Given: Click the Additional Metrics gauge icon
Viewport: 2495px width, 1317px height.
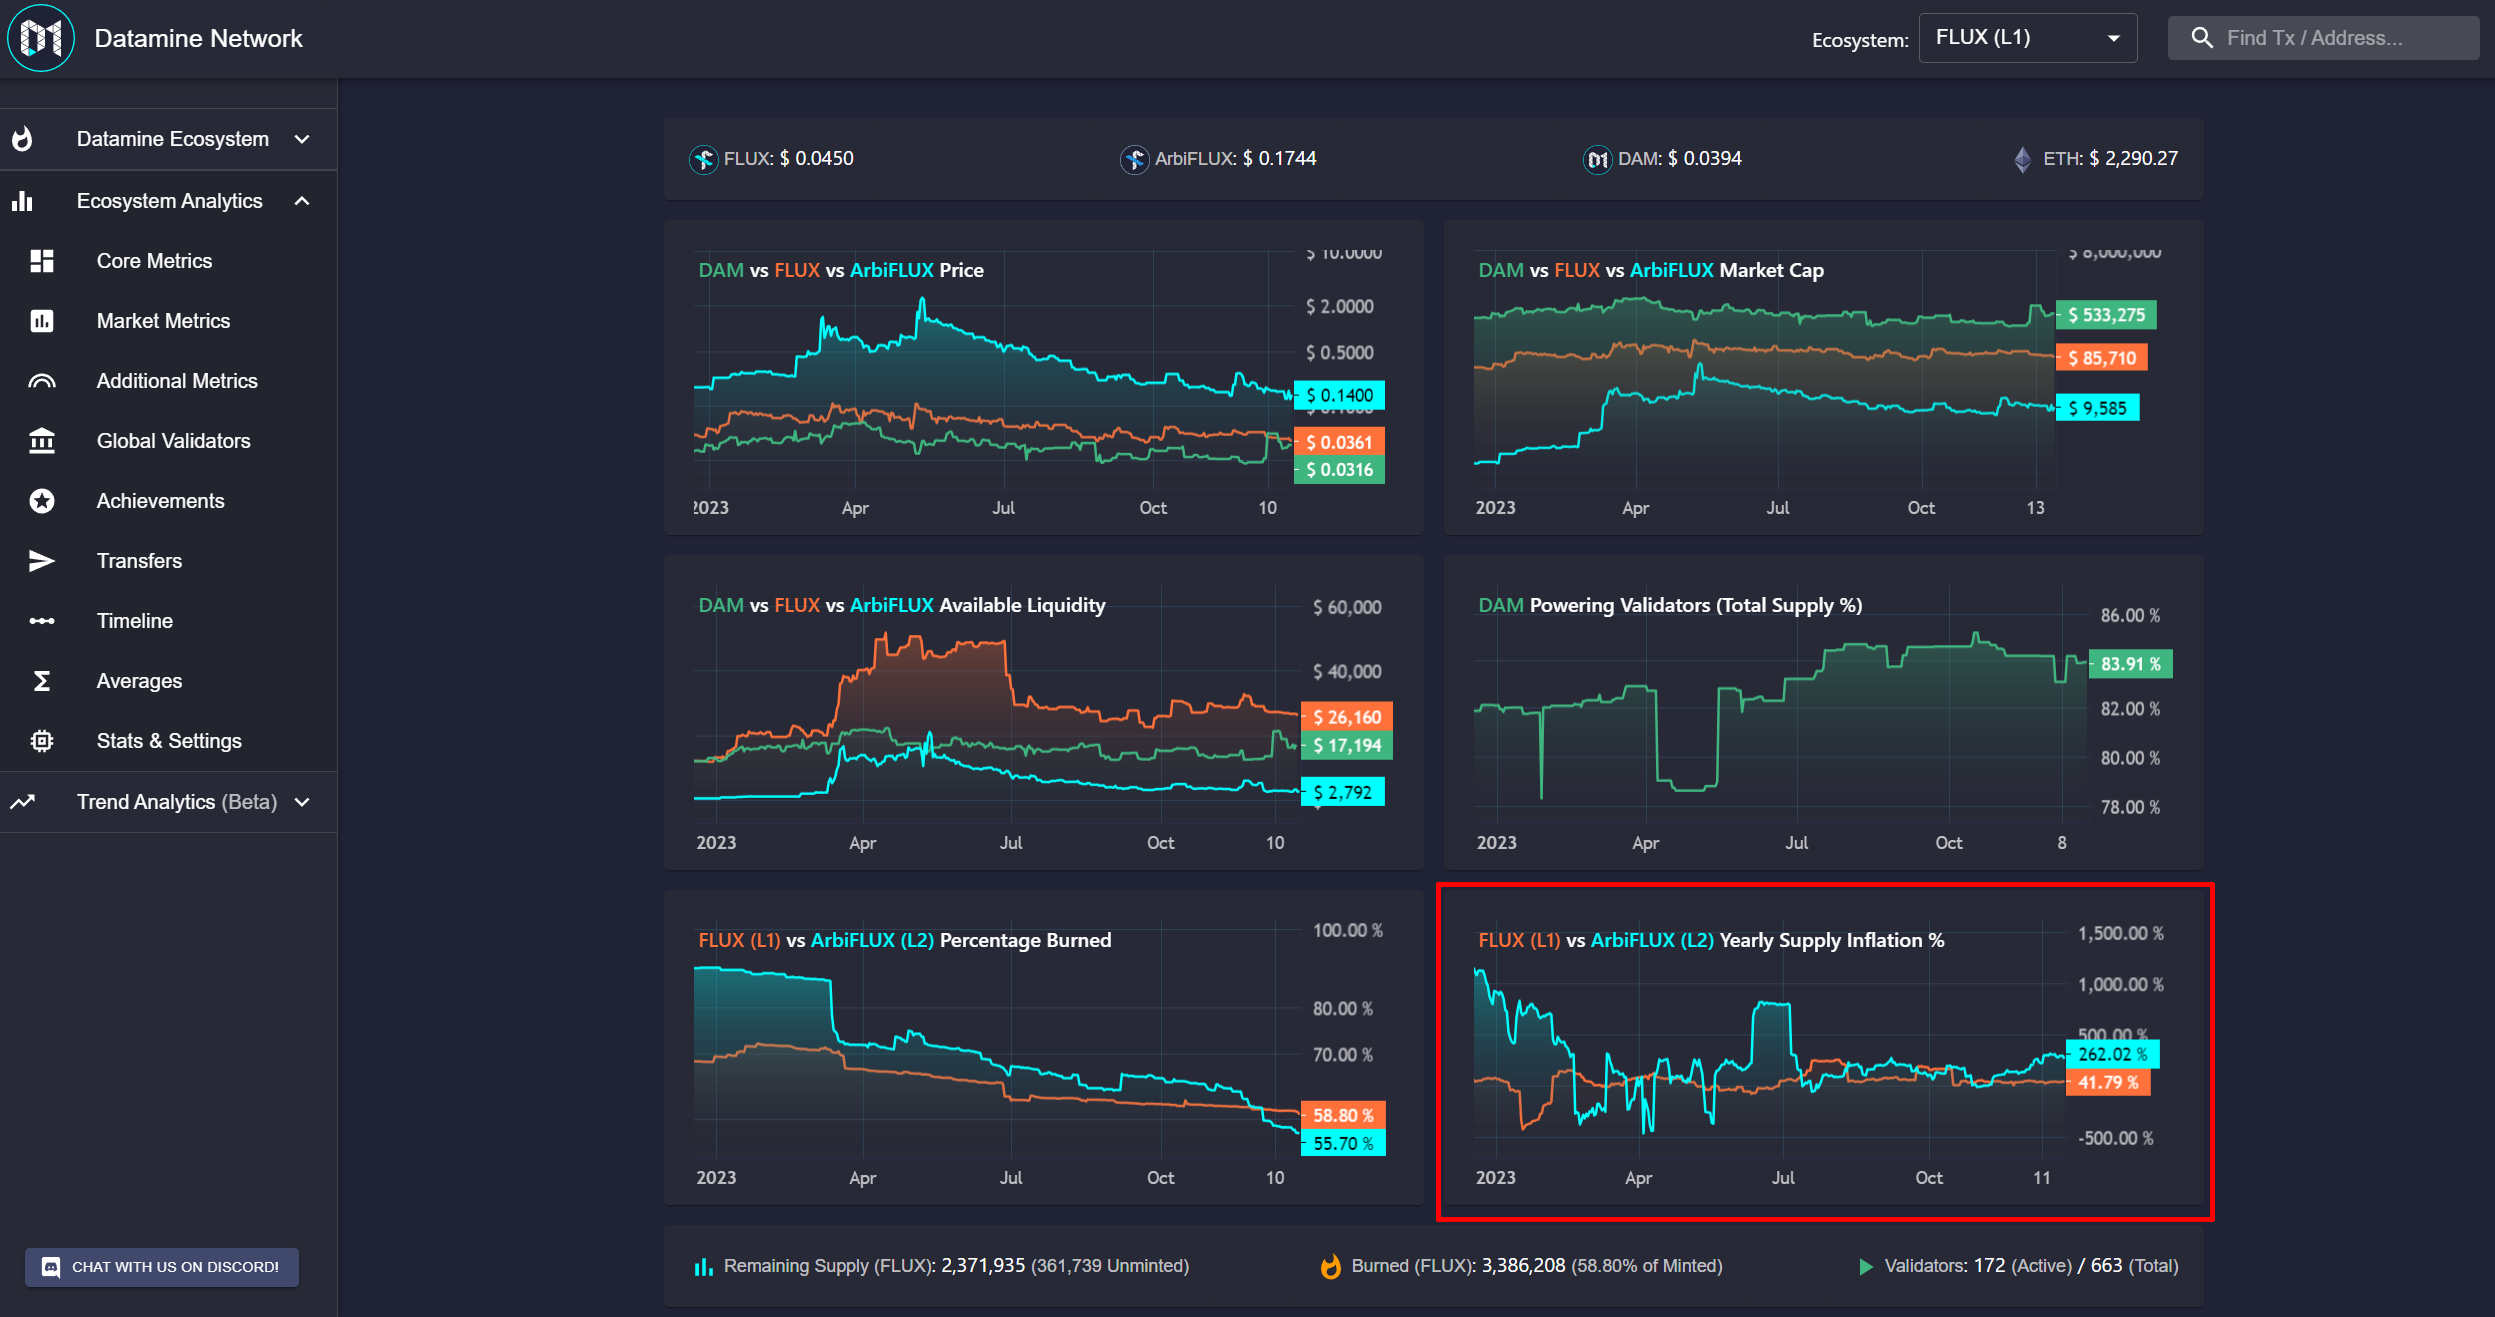Looking at the screenshot, I should [x=42, y=381].
